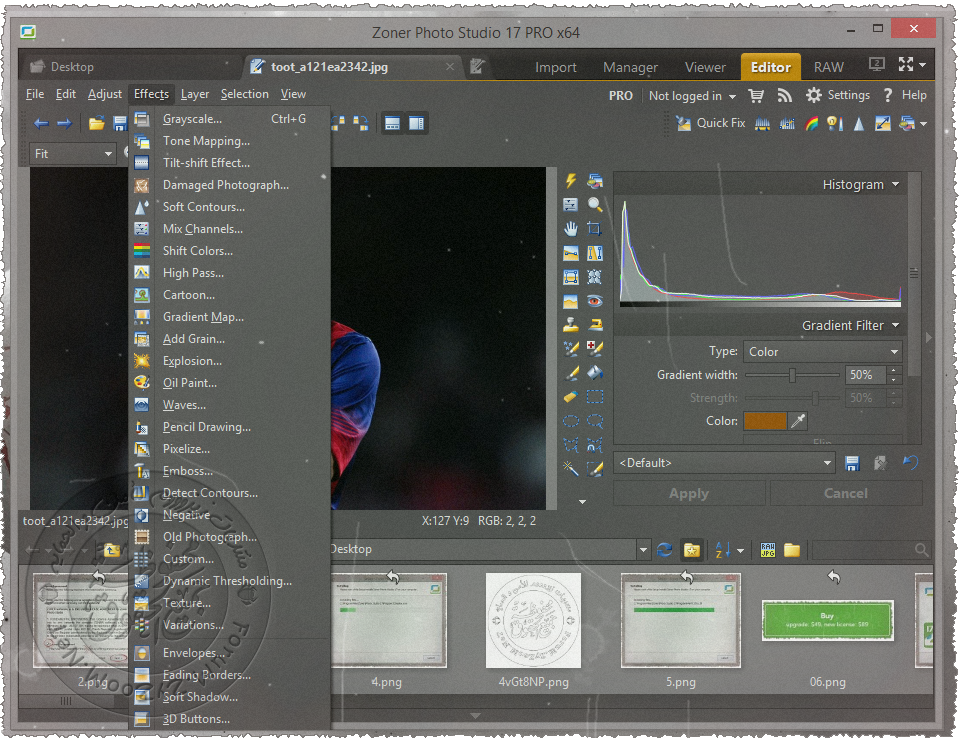Open the Adjust menu
The width and height of the screenshot is (960, 743).
coord(105,94)
